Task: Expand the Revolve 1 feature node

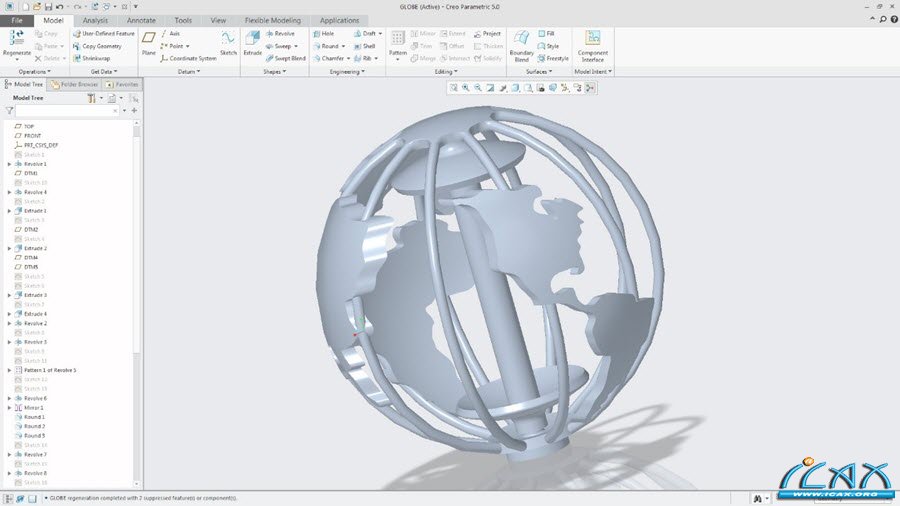Action: tap(10, 164)
